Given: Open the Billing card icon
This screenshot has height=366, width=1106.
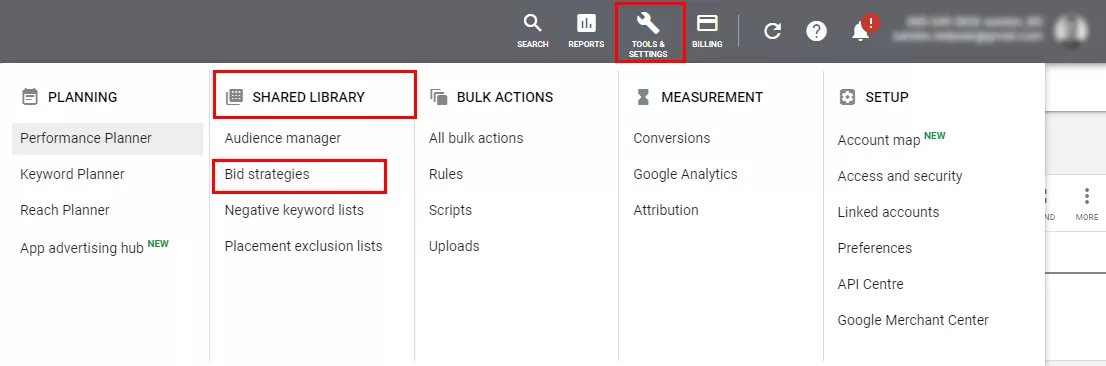Looking at the screenshot, I should point(707,24).
